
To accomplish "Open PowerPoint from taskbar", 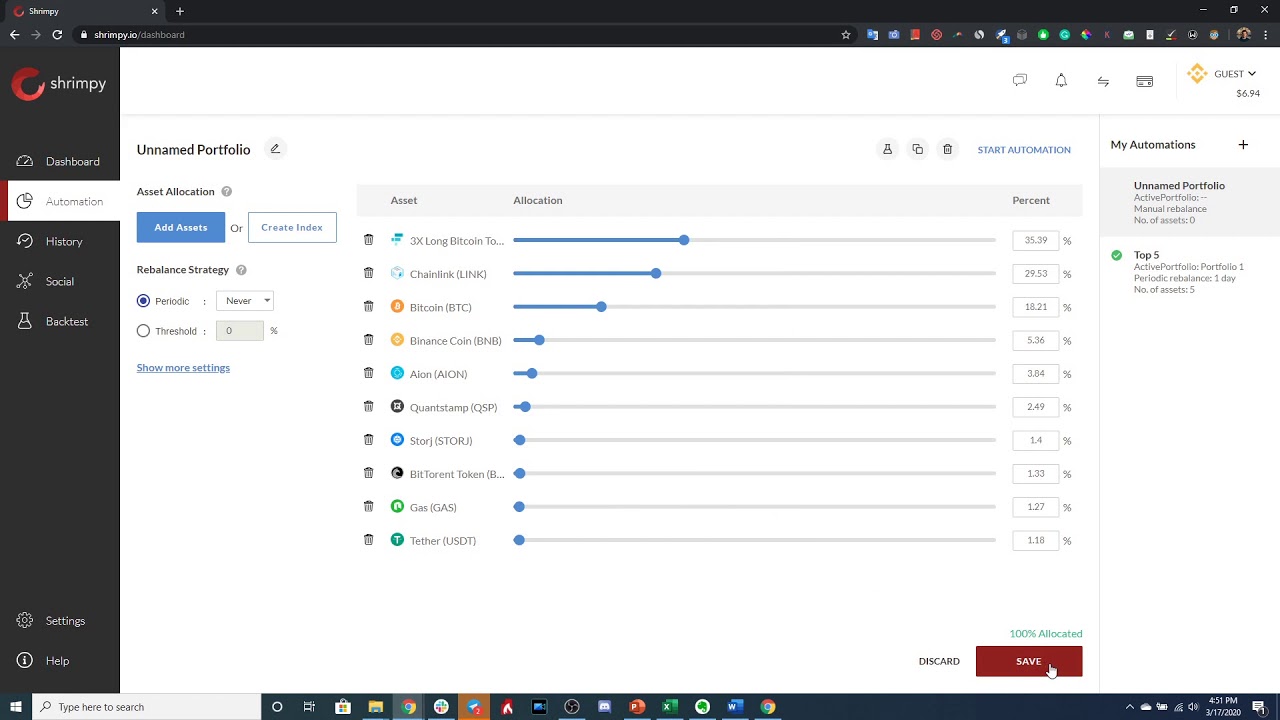I will pos(637,707).
